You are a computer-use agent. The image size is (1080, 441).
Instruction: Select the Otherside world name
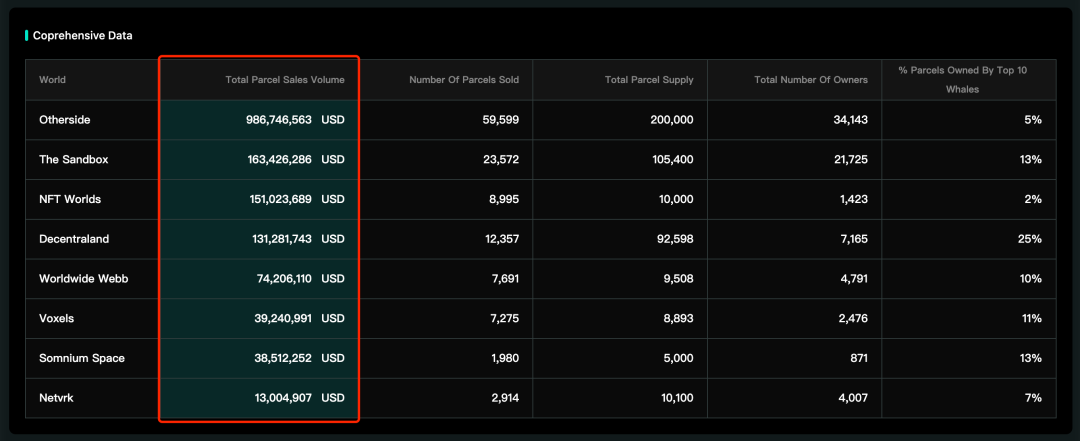tap(65, 120)
